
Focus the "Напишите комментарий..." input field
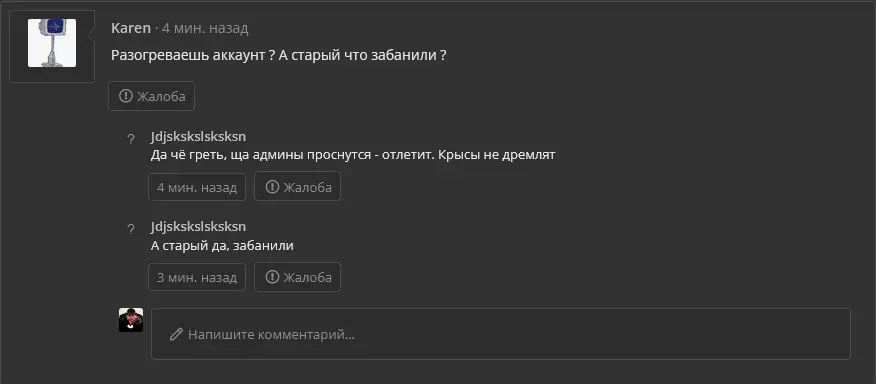click(501, 334)
